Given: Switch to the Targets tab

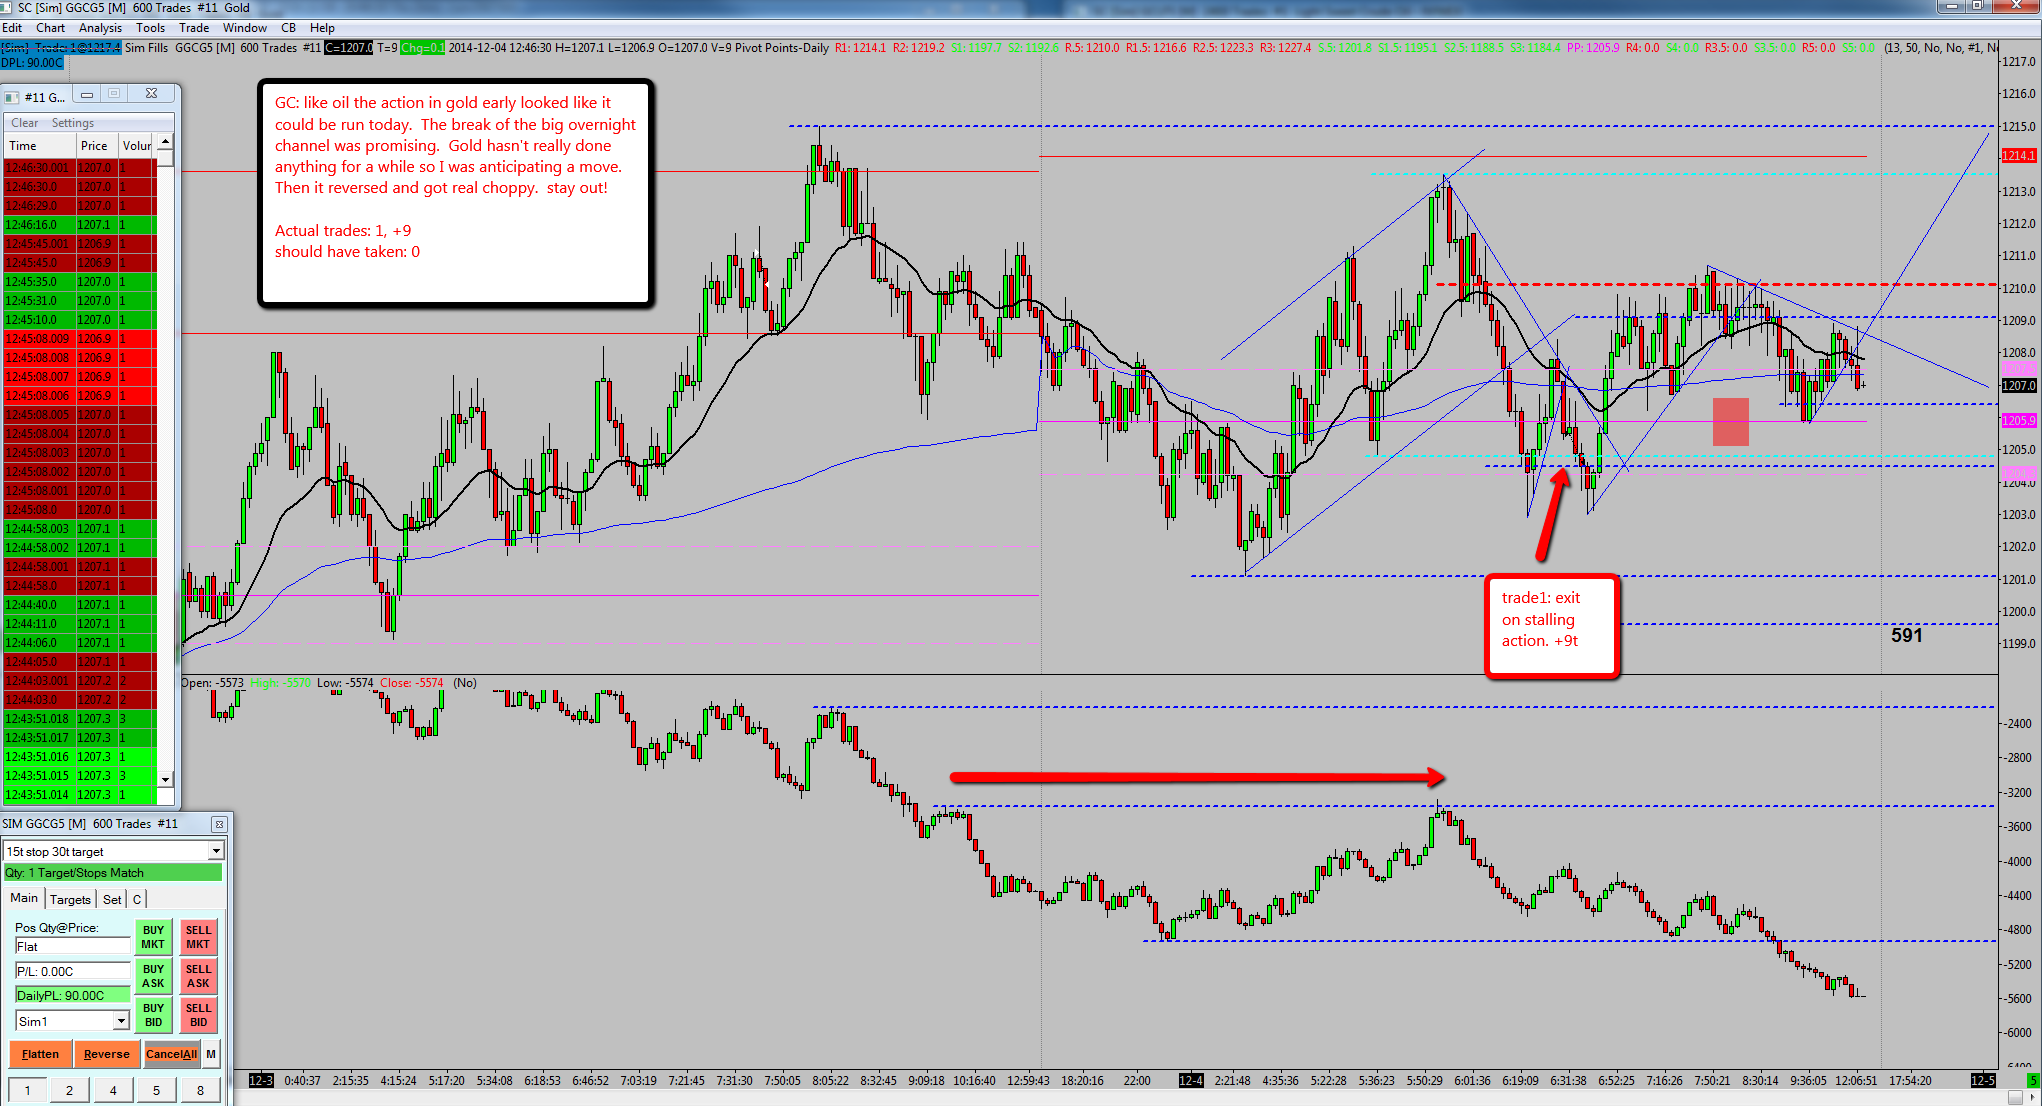Looking at the screenshot, I should point(70,899).
